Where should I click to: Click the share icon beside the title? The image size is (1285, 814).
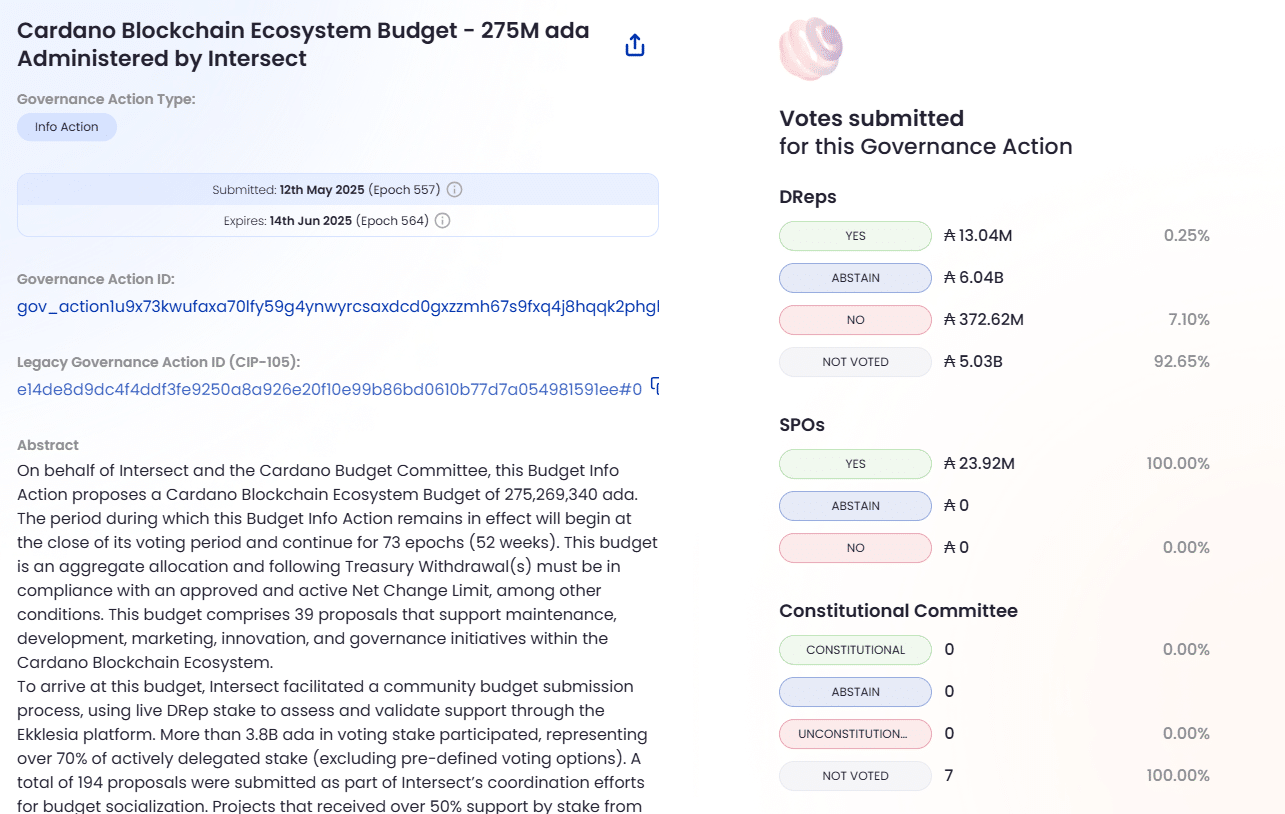[x=634, y=45]
